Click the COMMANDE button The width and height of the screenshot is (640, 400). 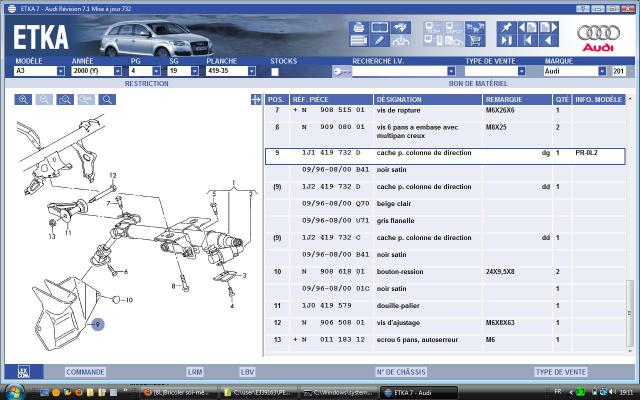tap(85, 372)
